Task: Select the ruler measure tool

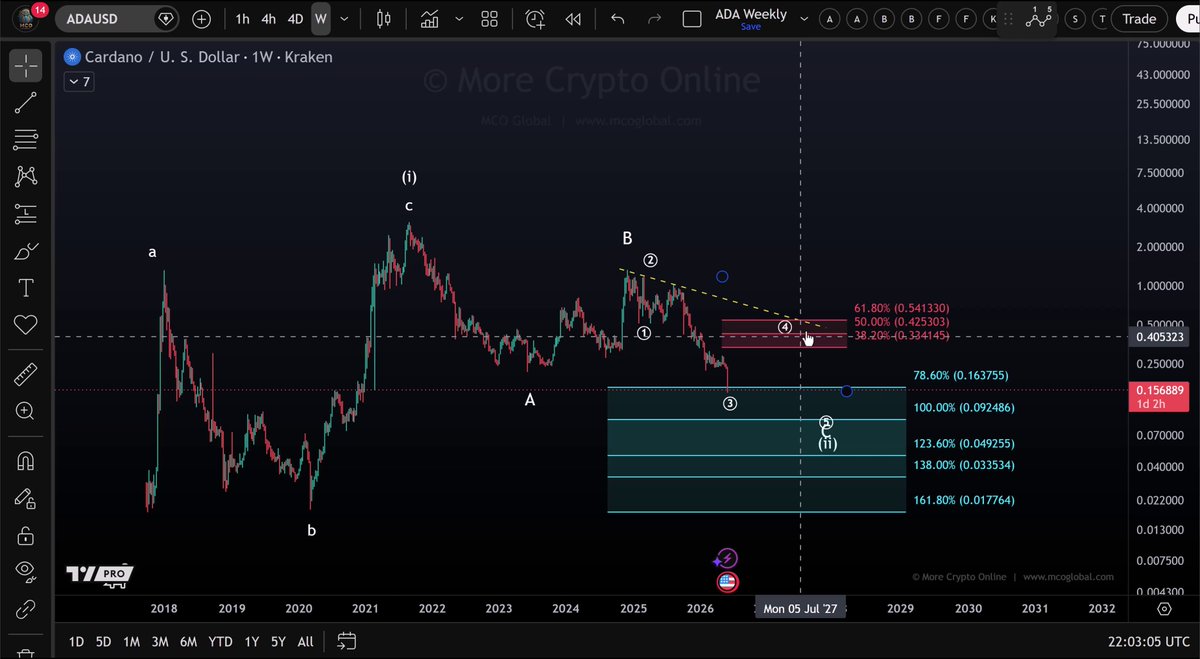Action: pos(25,375)
